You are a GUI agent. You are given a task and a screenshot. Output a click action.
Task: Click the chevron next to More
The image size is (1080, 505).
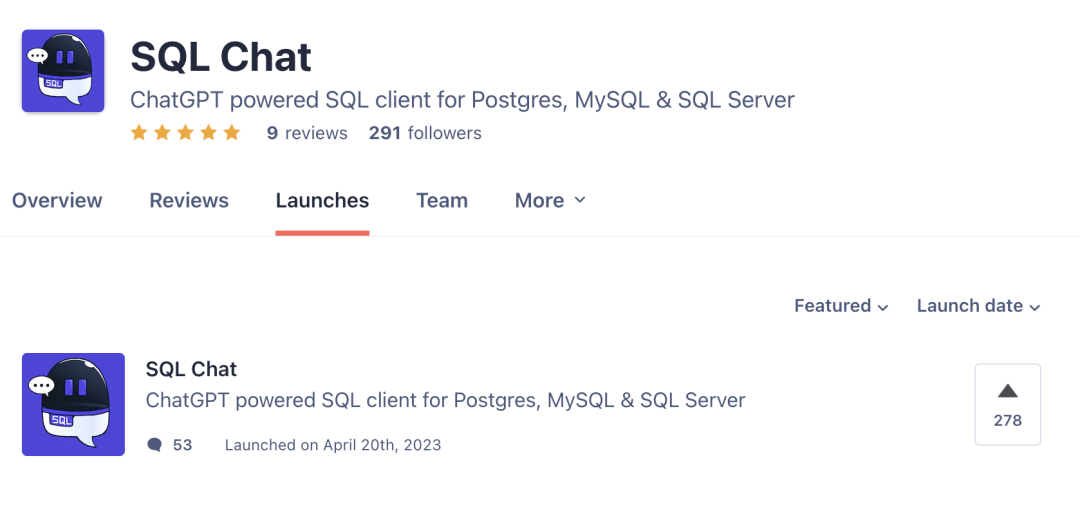(x=579, y=200)
